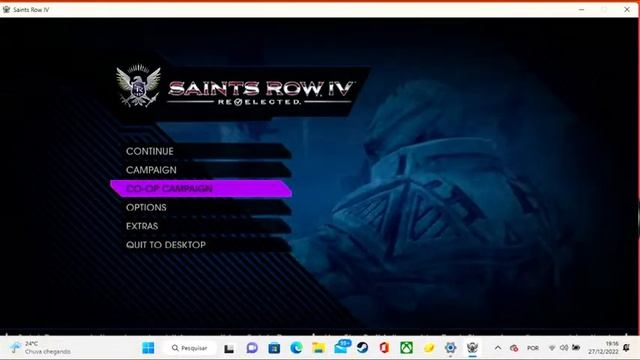
Task: Click the Saints Row IV title bar icon
Action: [x=6, y=9]
